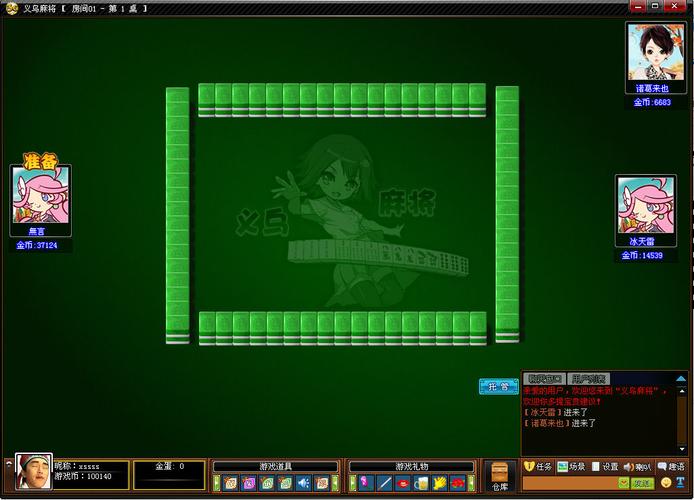Click chat scrollbar up arrow
Image resolution: width=694 pixels, height=500 pixels.
(682, 391)
